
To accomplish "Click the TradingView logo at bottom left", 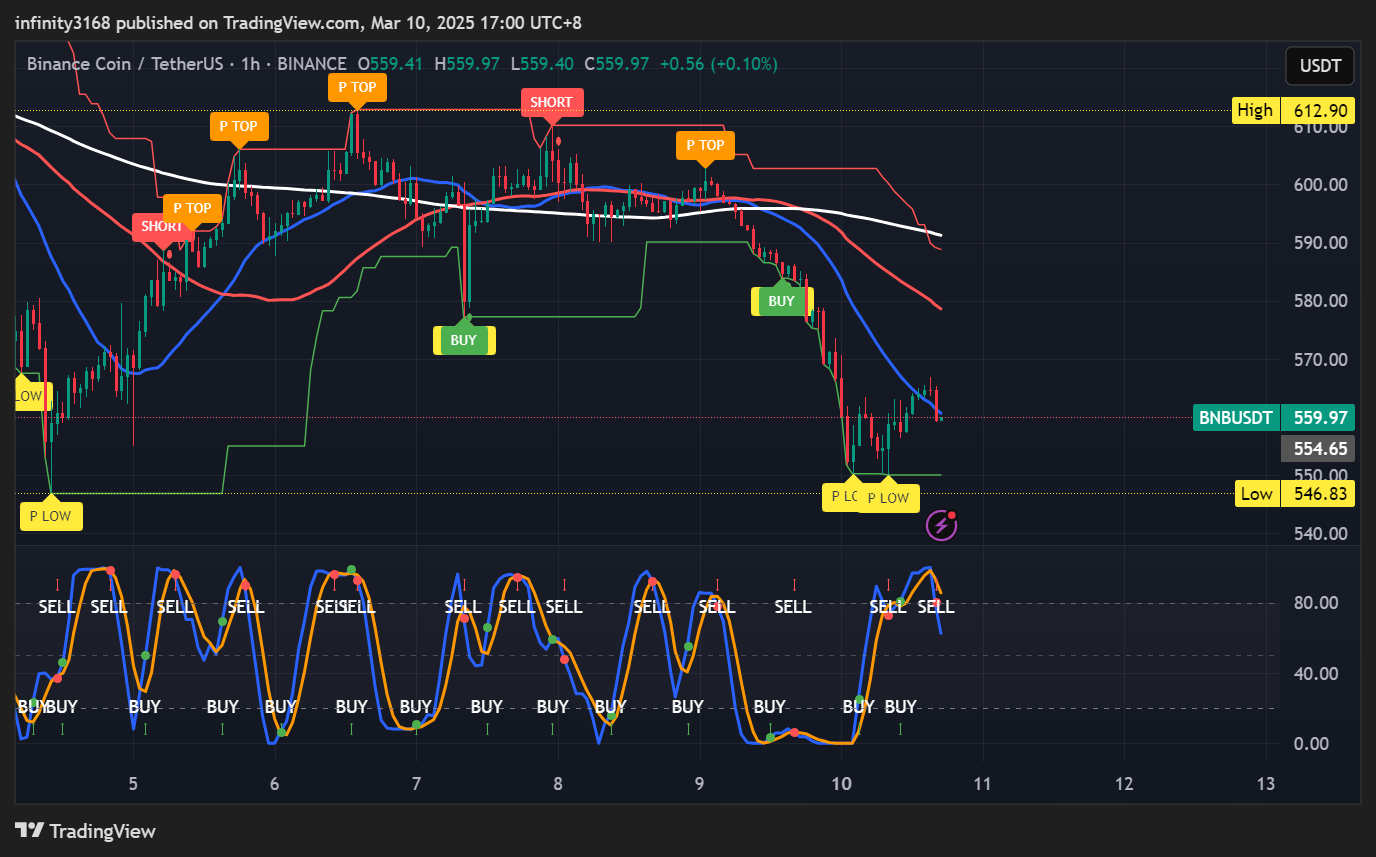I will [x=86, y=831].
